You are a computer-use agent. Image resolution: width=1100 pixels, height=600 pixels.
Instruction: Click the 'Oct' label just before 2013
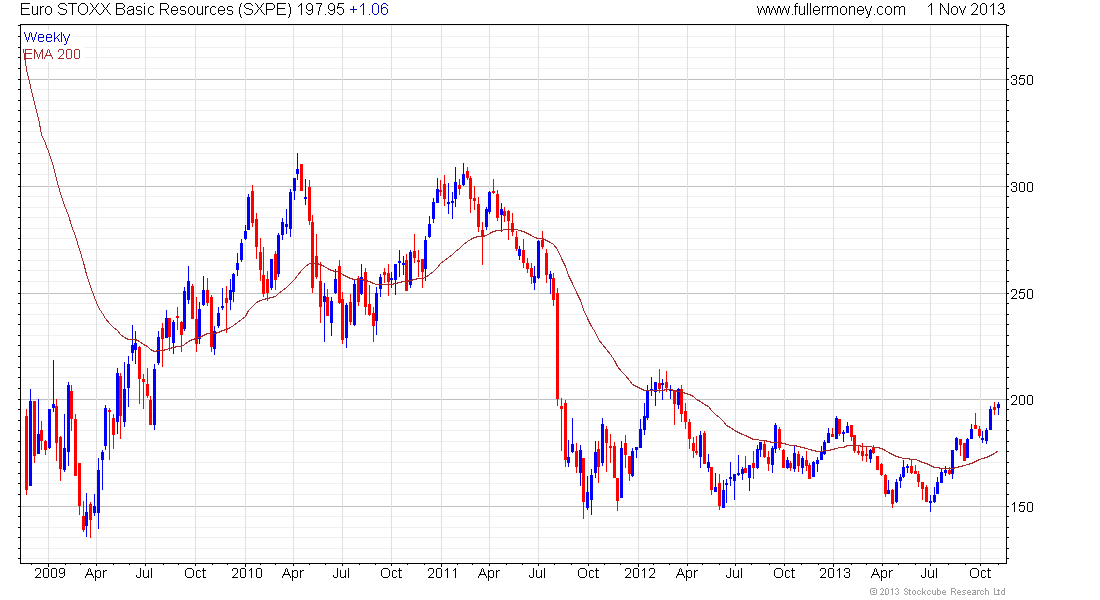784,573
